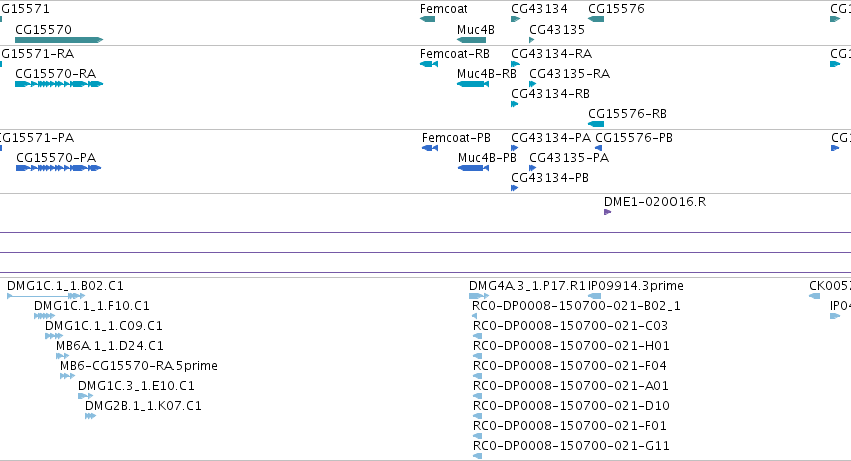Click the RC0-DP0008-150700-021-F04 label
Image resolution: width=851 pixels, height=461 pixels.
(x=570, y=367)
